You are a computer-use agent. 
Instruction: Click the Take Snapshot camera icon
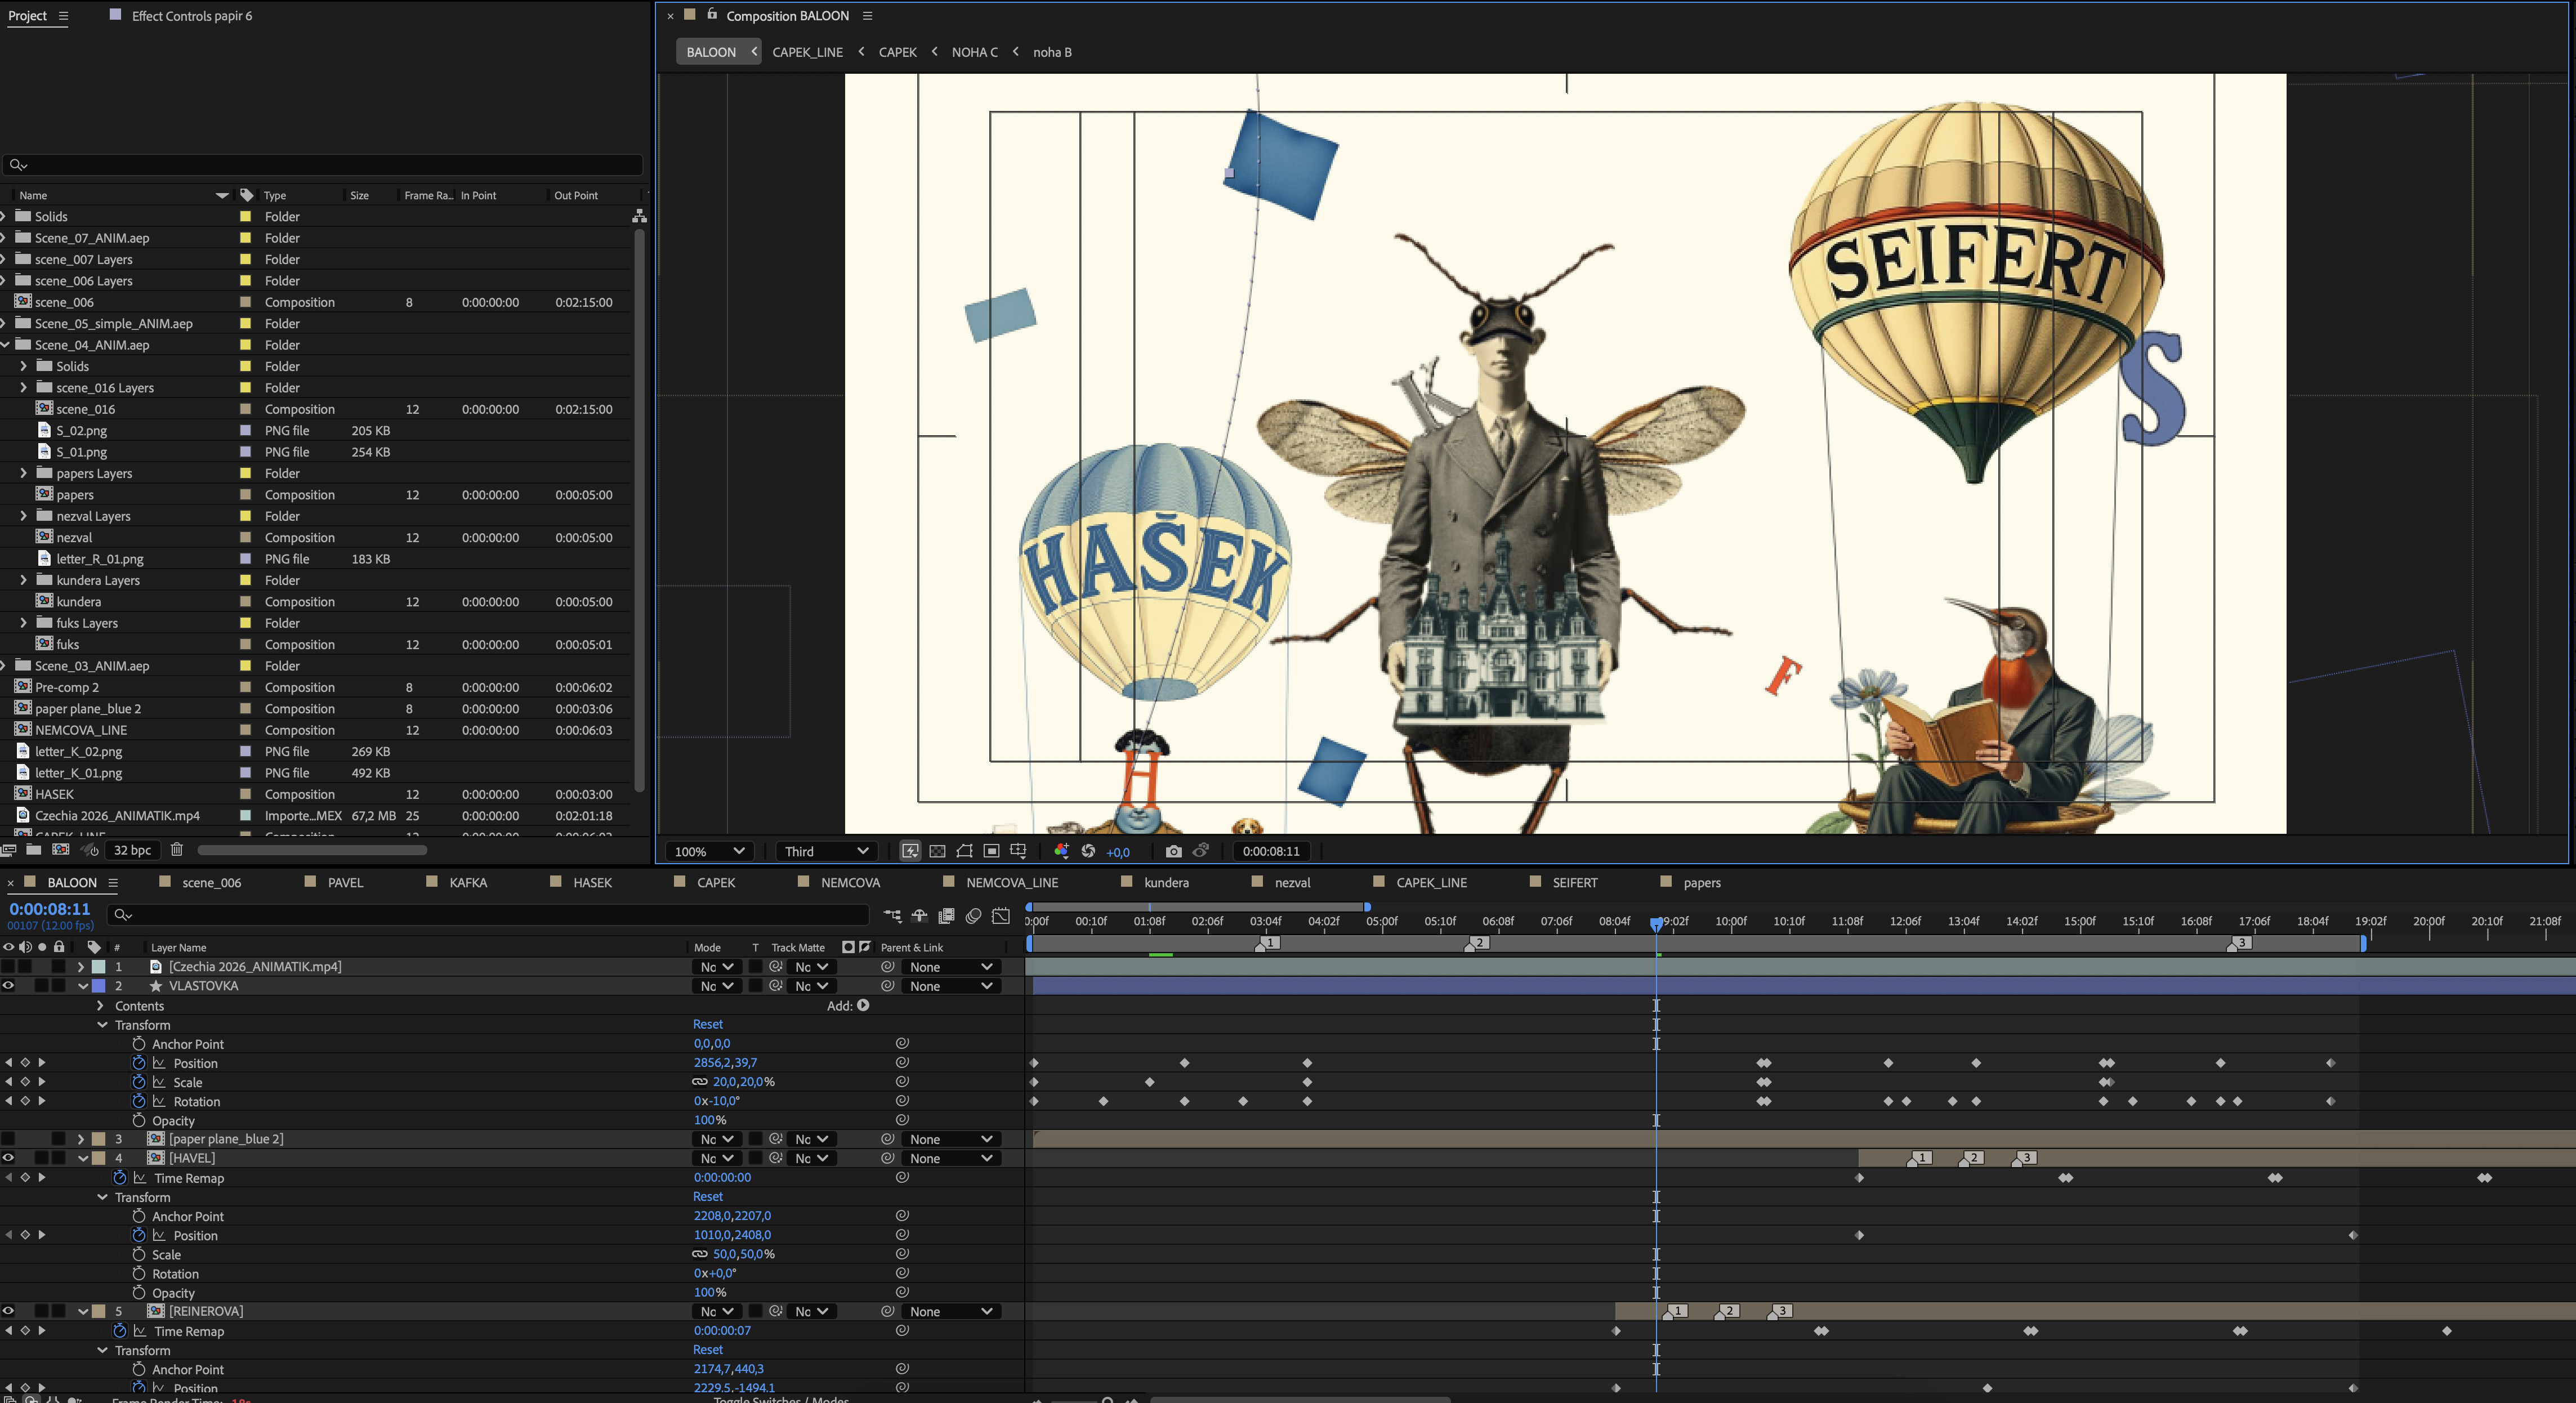1173,851
